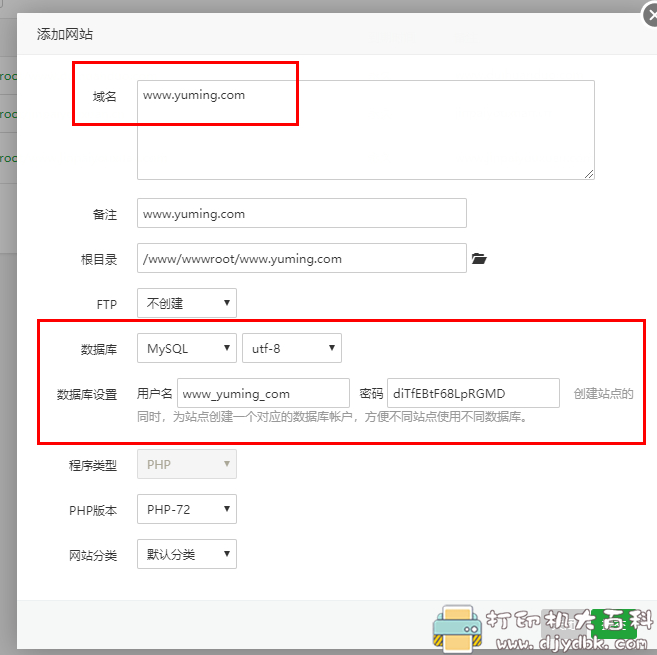Click the 网站分类 label text
Screen dimensions: 657x655
(93, 556)
